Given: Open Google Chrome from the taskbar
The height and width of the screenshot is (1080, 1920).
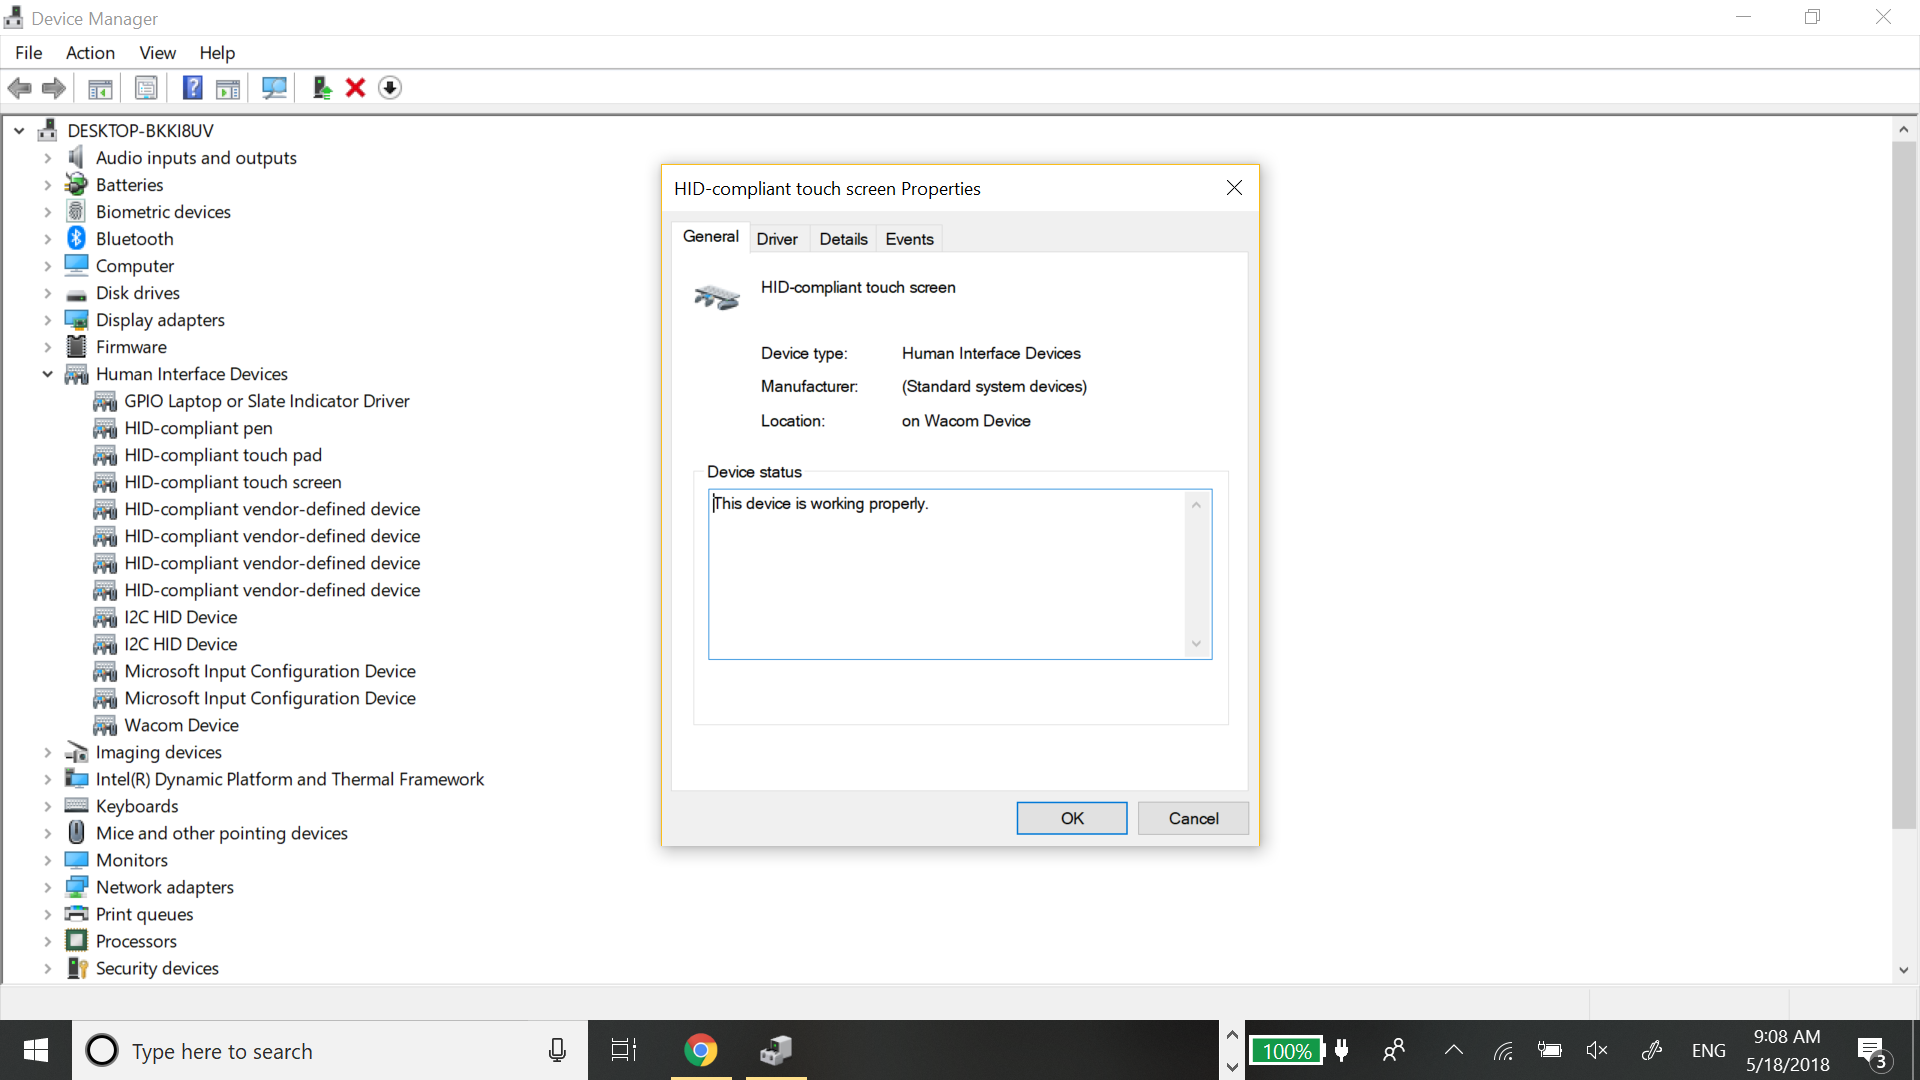Looking at the screenshot, I should [701, 1050].
